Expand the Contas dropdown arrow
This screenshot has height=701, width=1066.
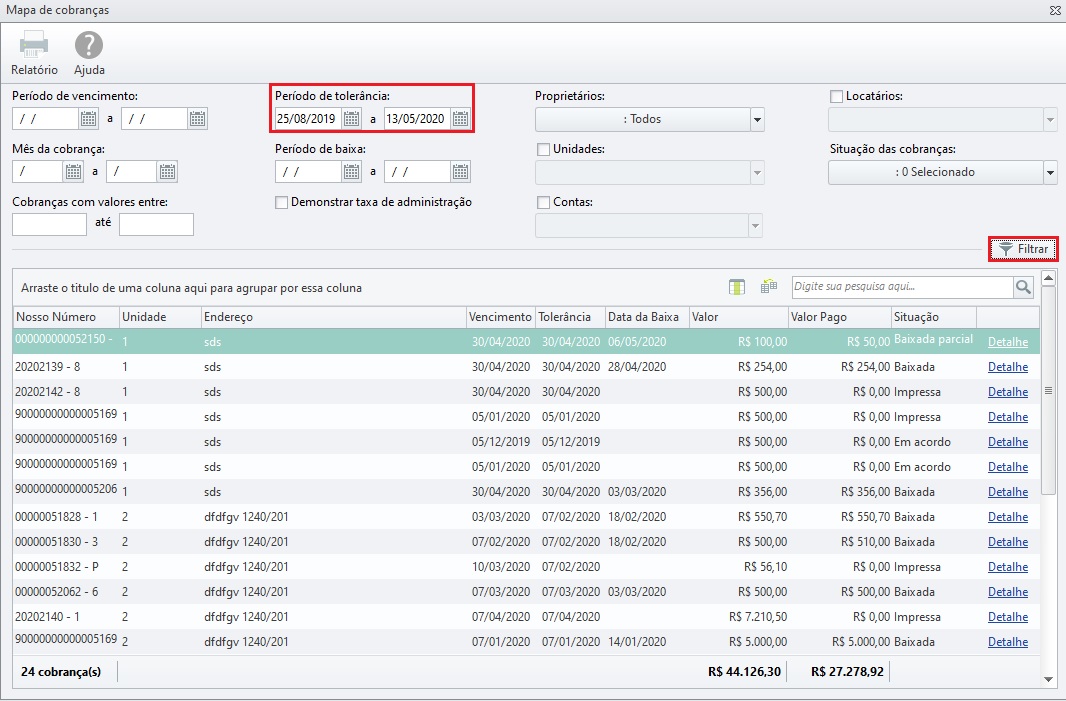tap(755, 226)
